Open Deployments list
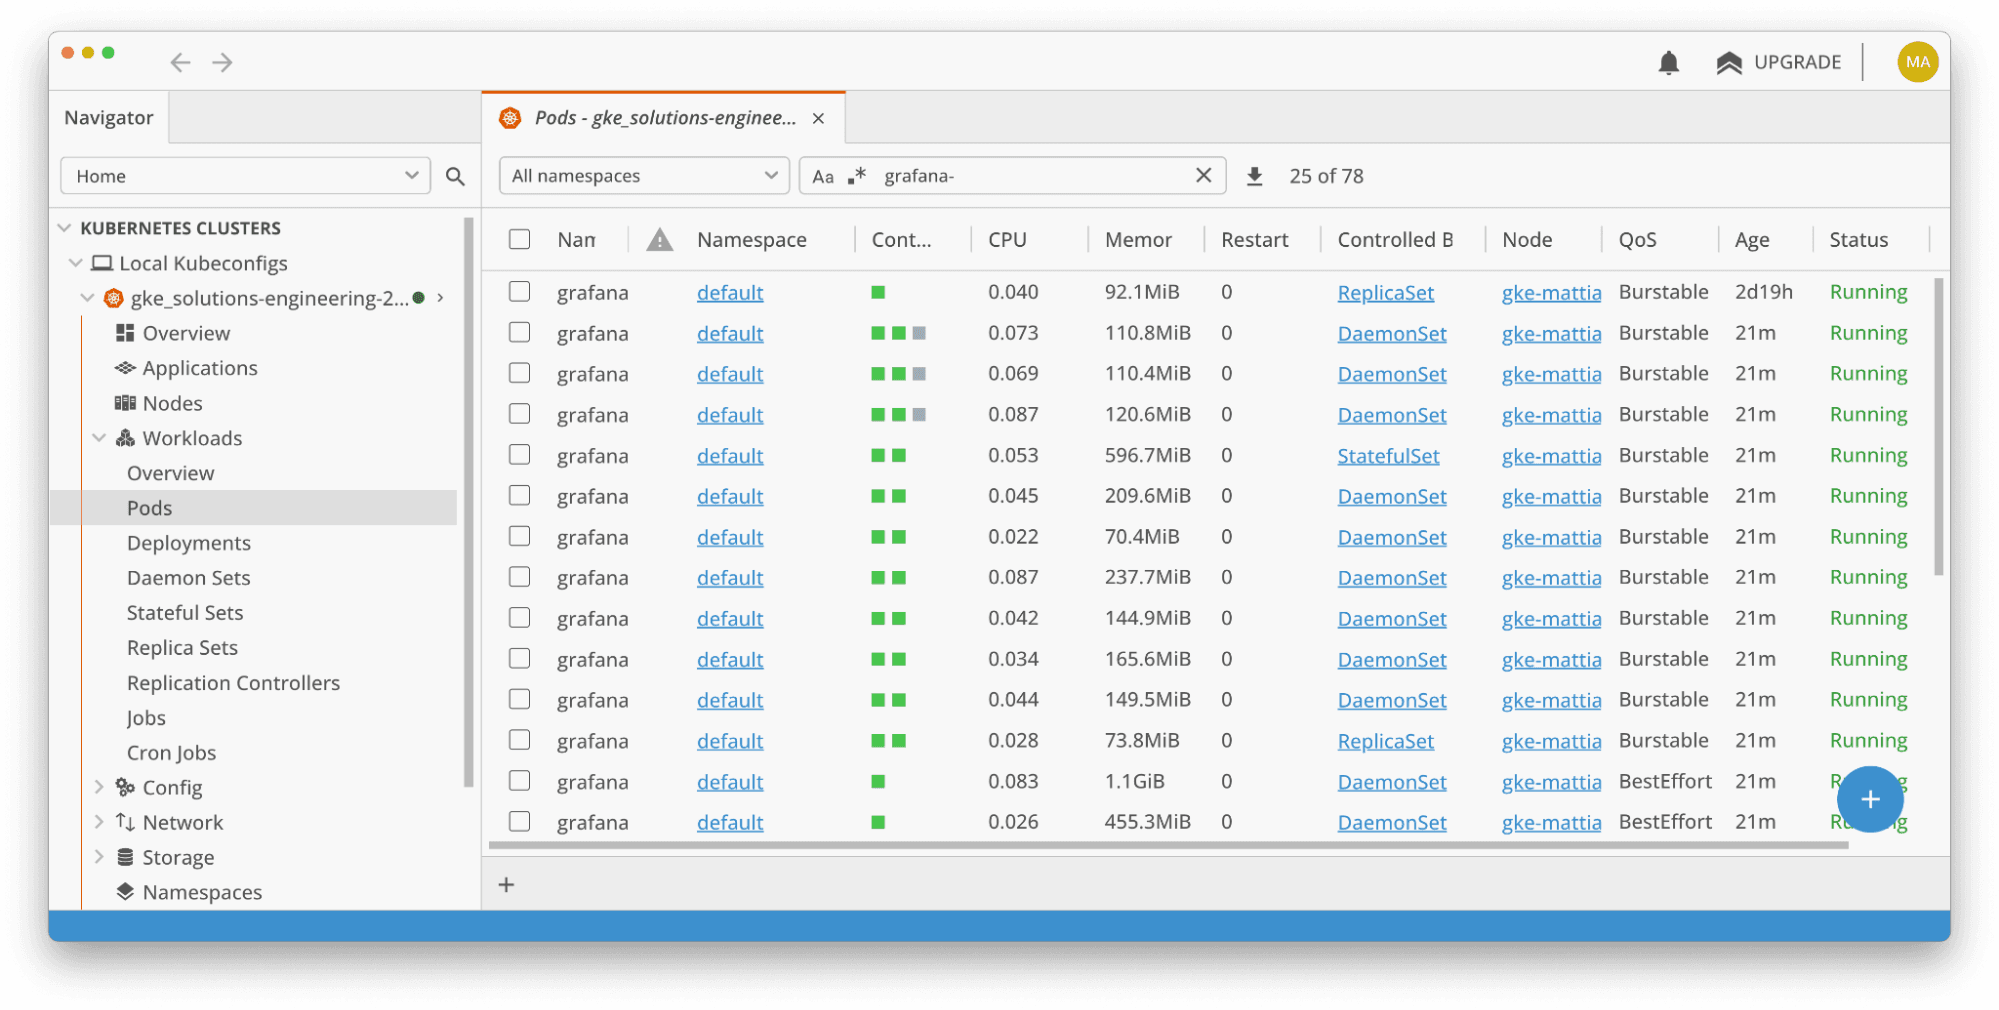This screenshot has width=1999, height=1010. pyautogui.click(x=188, y=543)
